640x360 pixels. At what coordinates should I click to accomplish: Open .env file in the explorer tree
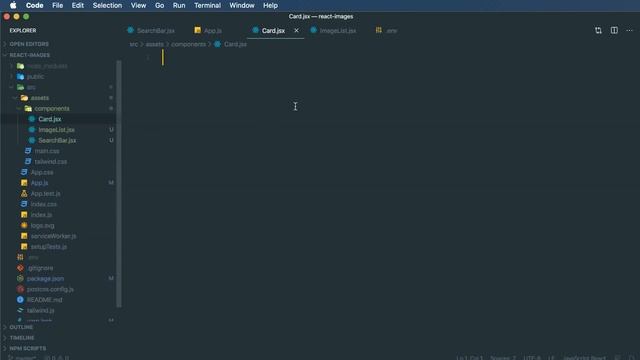(x=33, y=257)
